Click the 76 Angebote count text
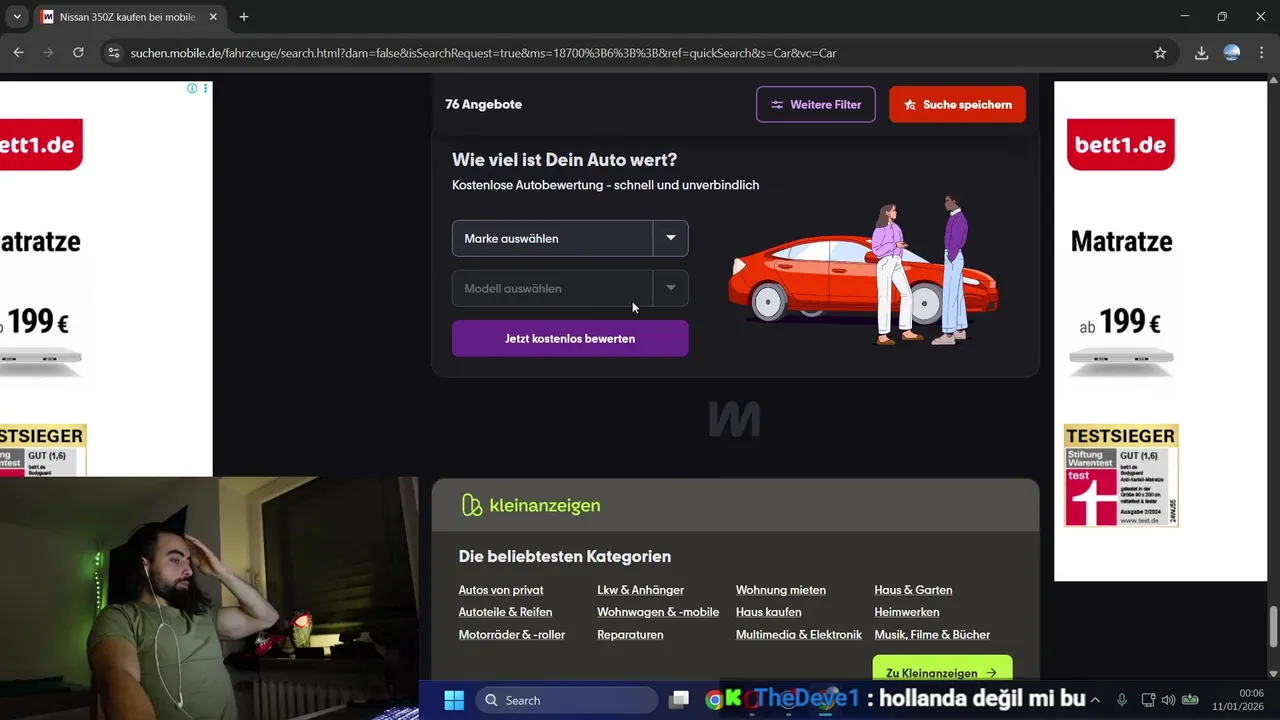Image resolution: width=1280 pixels, height=720 pixels. 483,104
